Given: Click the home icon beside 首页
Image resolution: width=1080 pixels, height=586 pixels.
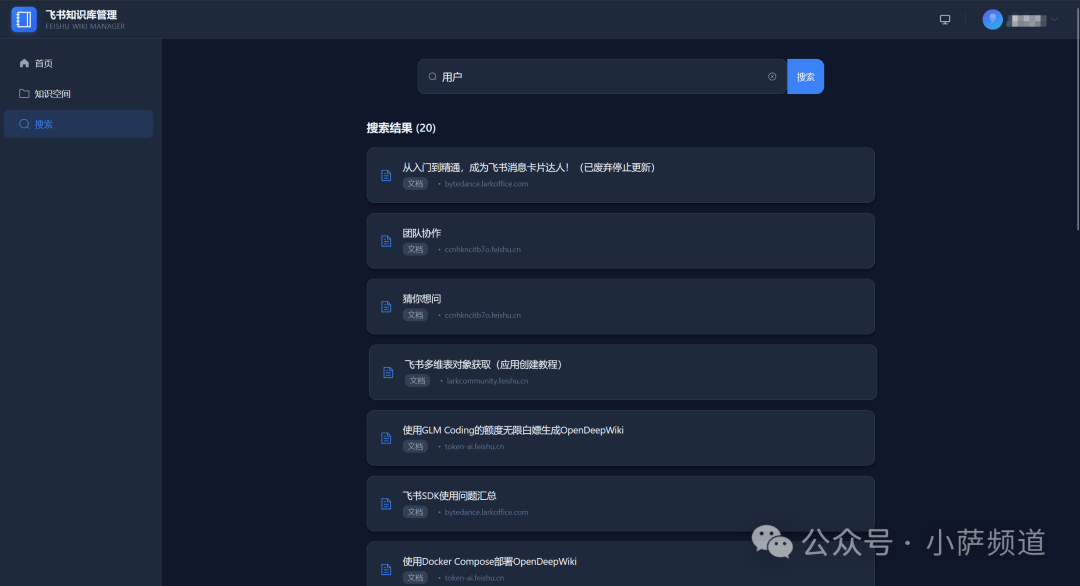Looking at the screenshot, I should pyautogui.click(x=24, y=63).
